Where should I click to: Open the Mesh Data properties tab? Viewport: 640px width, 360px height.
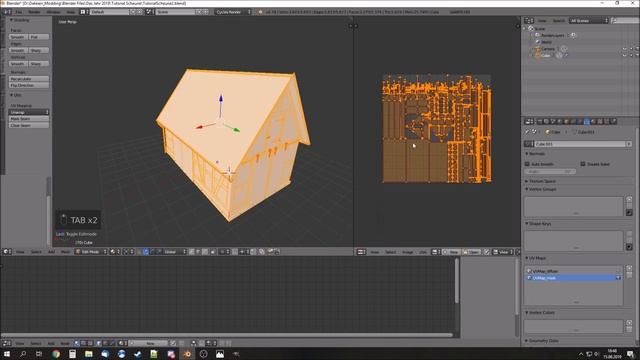pyautogui.click(x=586, y=121)
